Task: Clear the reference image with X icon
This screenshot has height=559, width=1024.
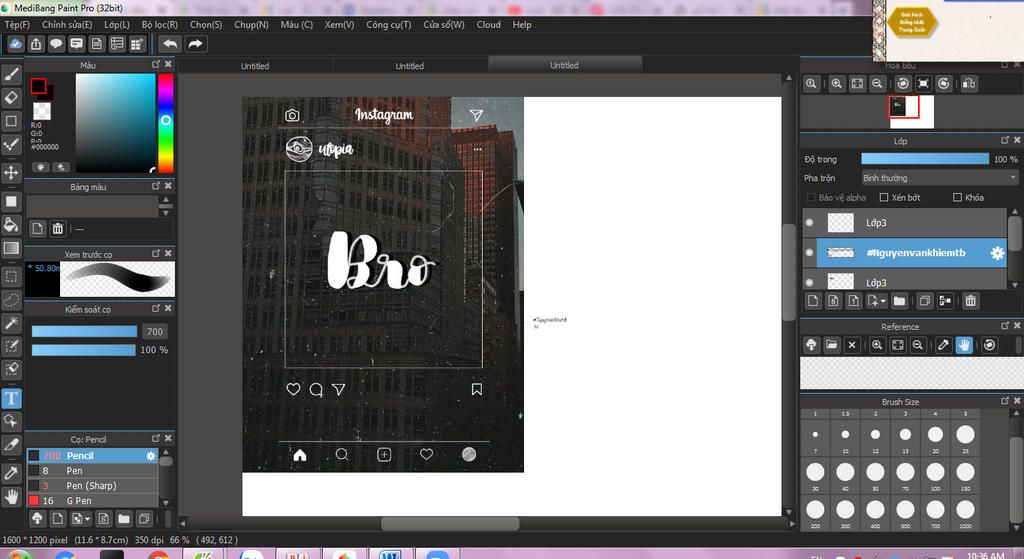Action: pos(852,345)
